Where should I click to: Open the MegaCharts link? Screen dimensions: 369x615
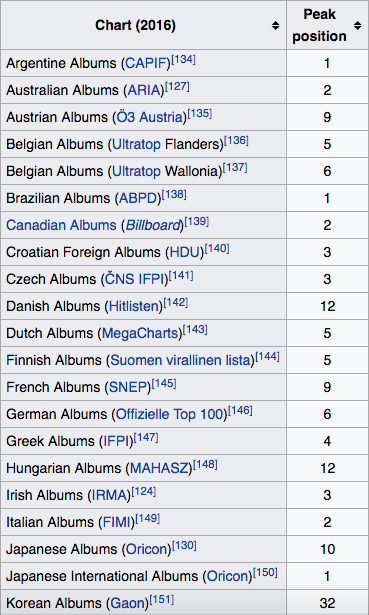pyautogui.click(x=140, y=334)
